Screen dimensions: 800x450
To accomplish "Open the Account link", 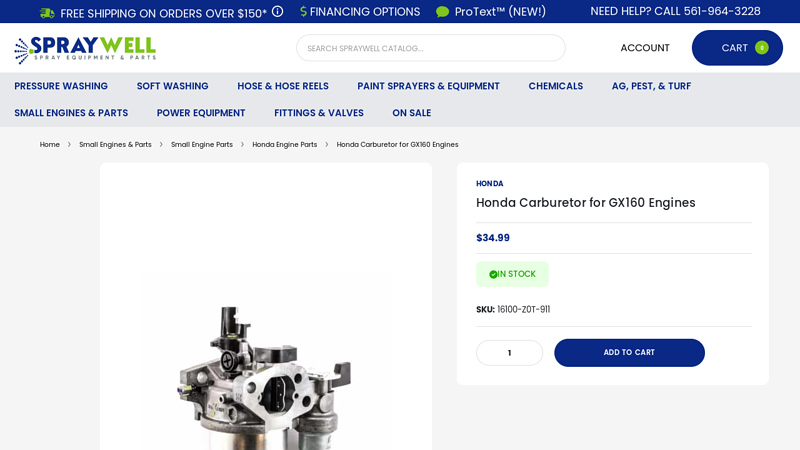I will [645, 48].
